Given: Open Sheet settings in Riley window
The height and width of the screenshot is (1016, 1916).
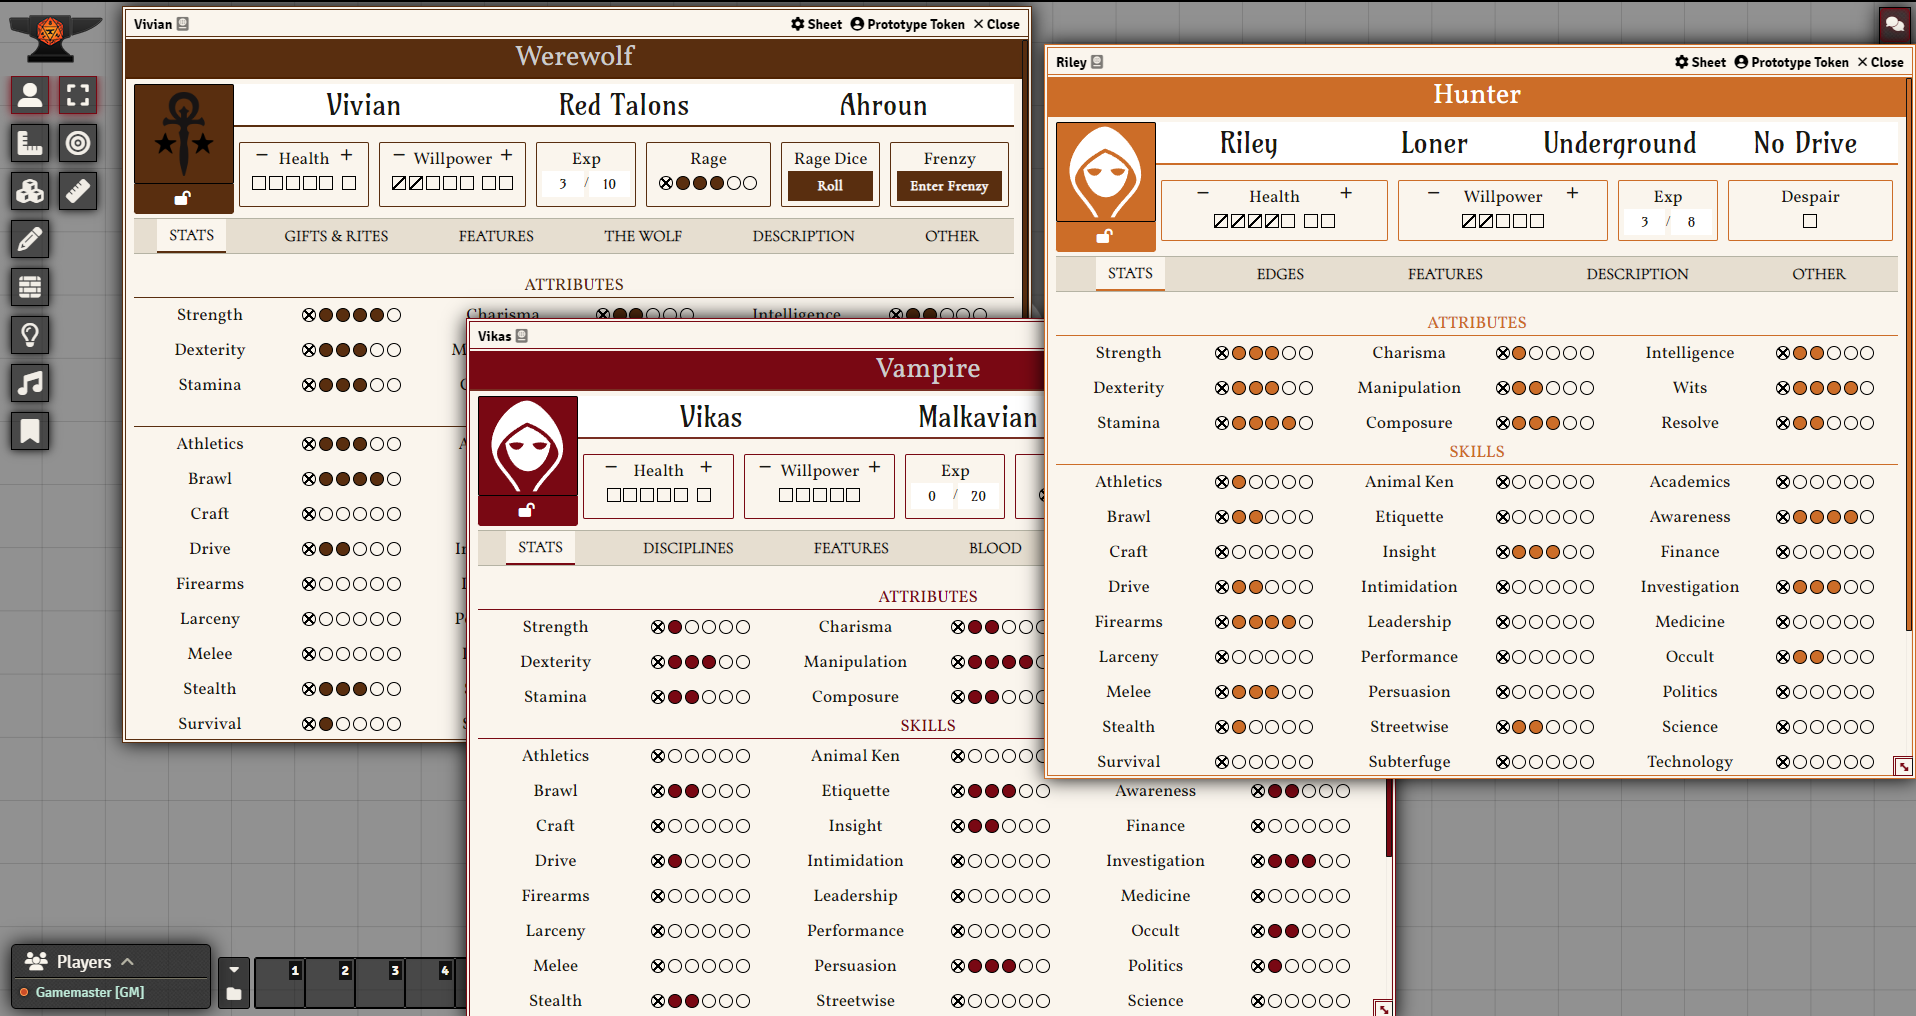Looking at the screenshot, I should pos(1700,62).
